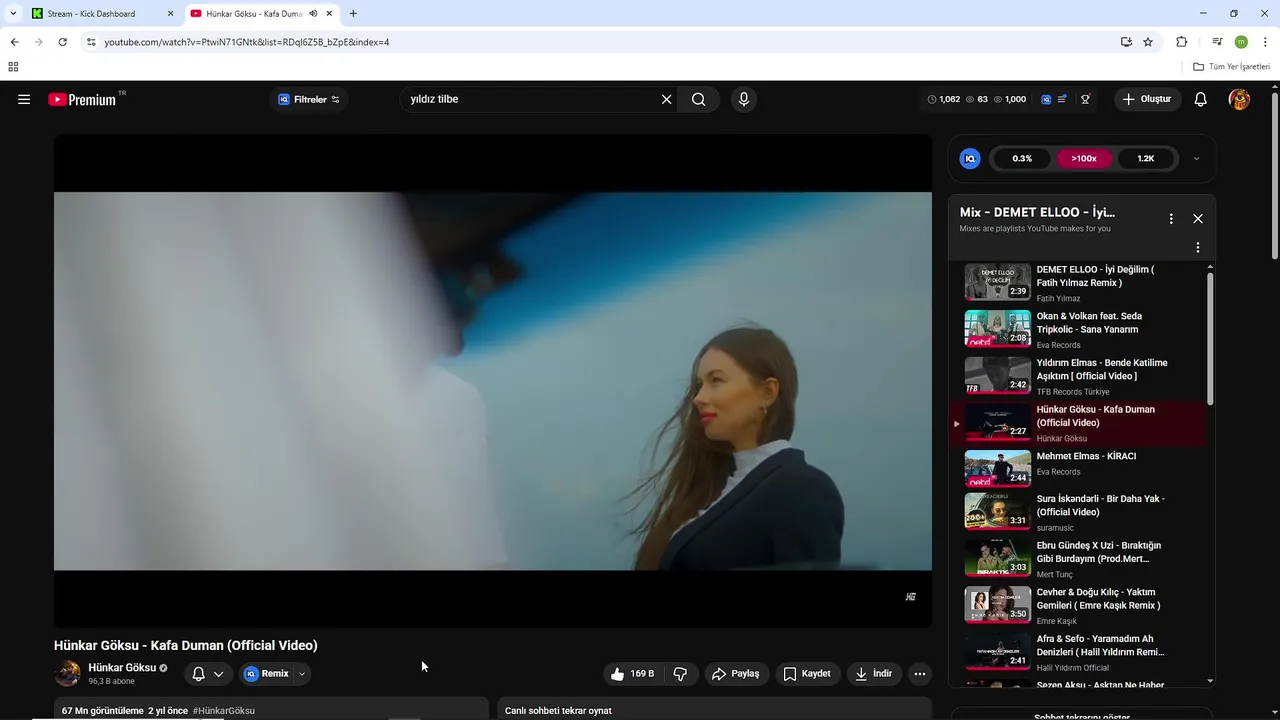
Task: Like the video with 169 B thumbs-up
Action: tap(634, 674)
